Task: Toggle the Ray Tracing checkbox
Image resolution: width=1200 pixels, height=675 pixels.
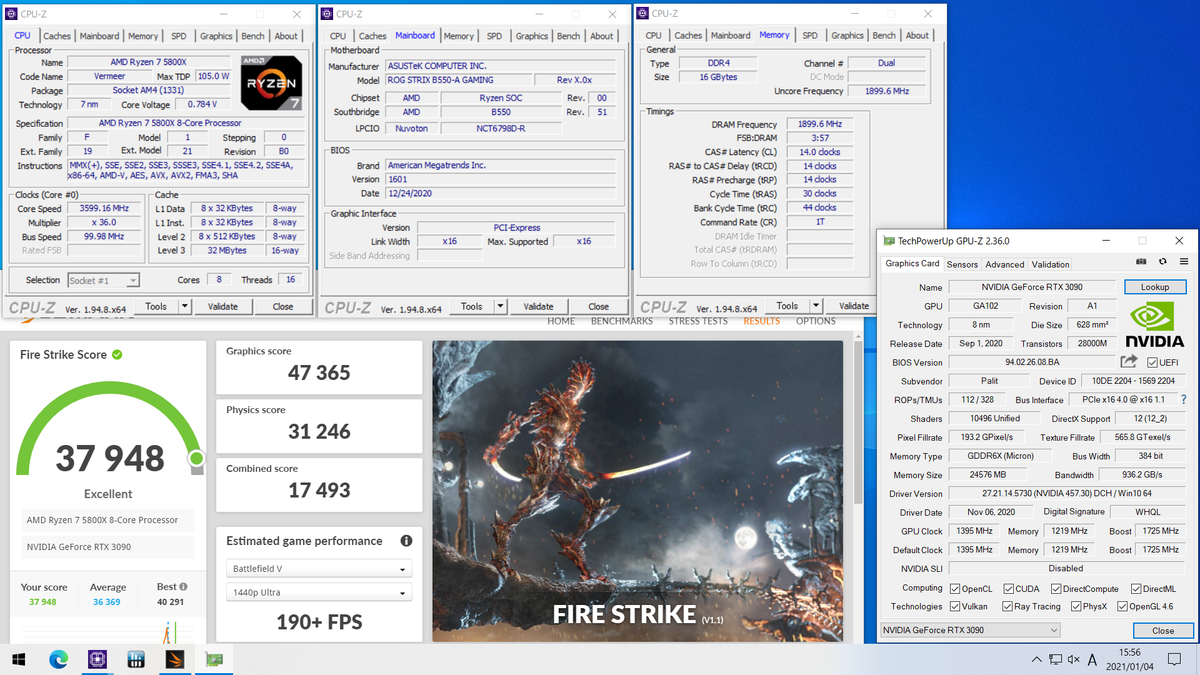Action: click(1008, 606)
